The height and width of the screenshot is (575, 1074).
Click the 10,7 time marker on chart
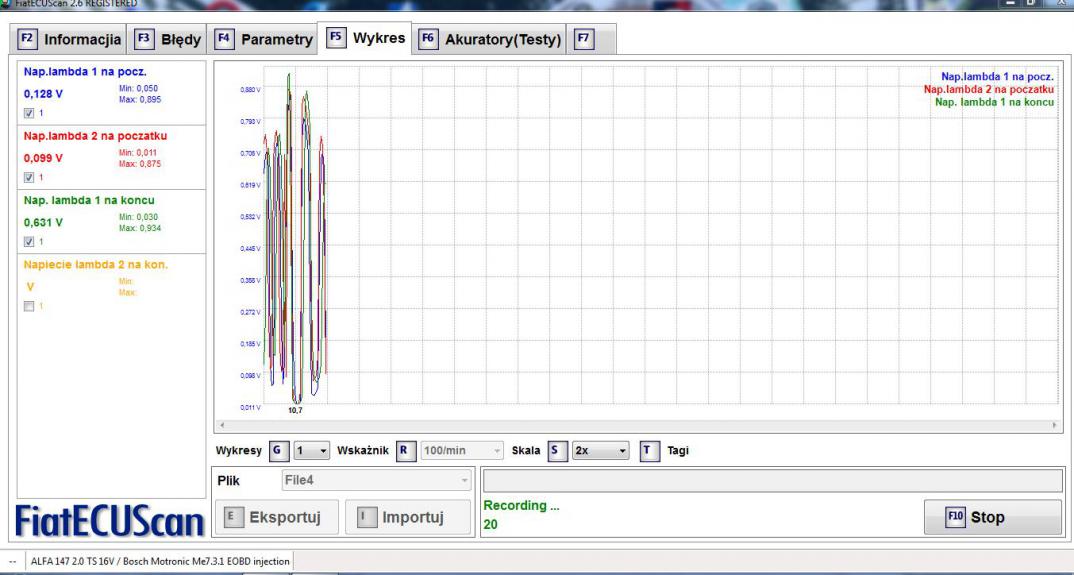pos(295,410)
